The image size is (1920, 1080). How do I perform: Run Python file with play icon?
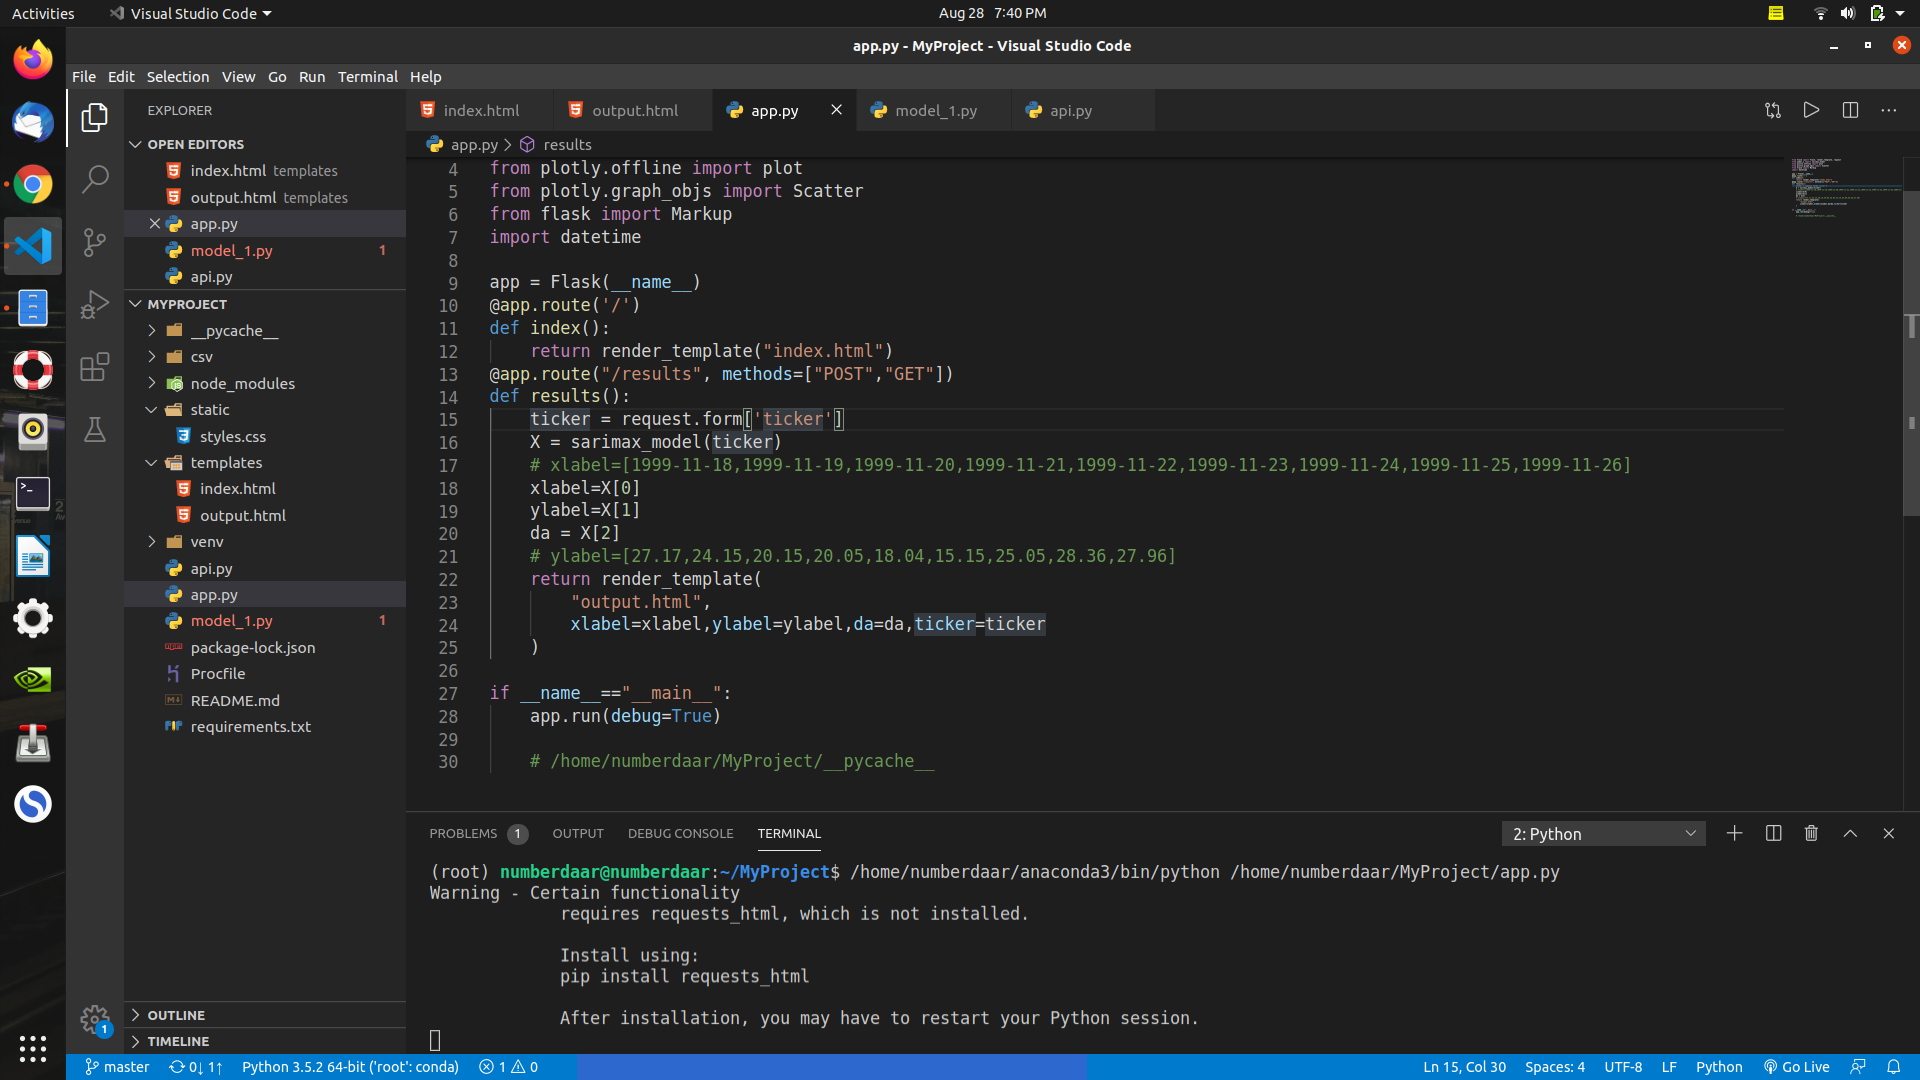(1811, 111)
